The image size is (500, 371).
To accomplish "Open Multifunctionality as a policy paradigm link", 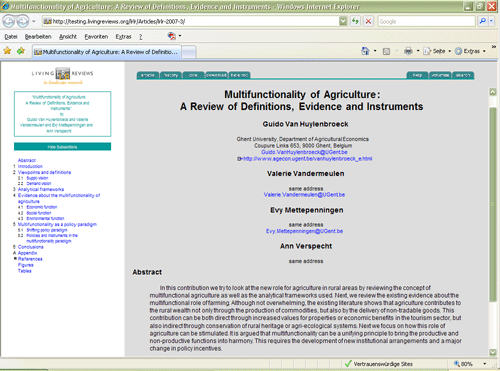I will click(x=57, y=224).
